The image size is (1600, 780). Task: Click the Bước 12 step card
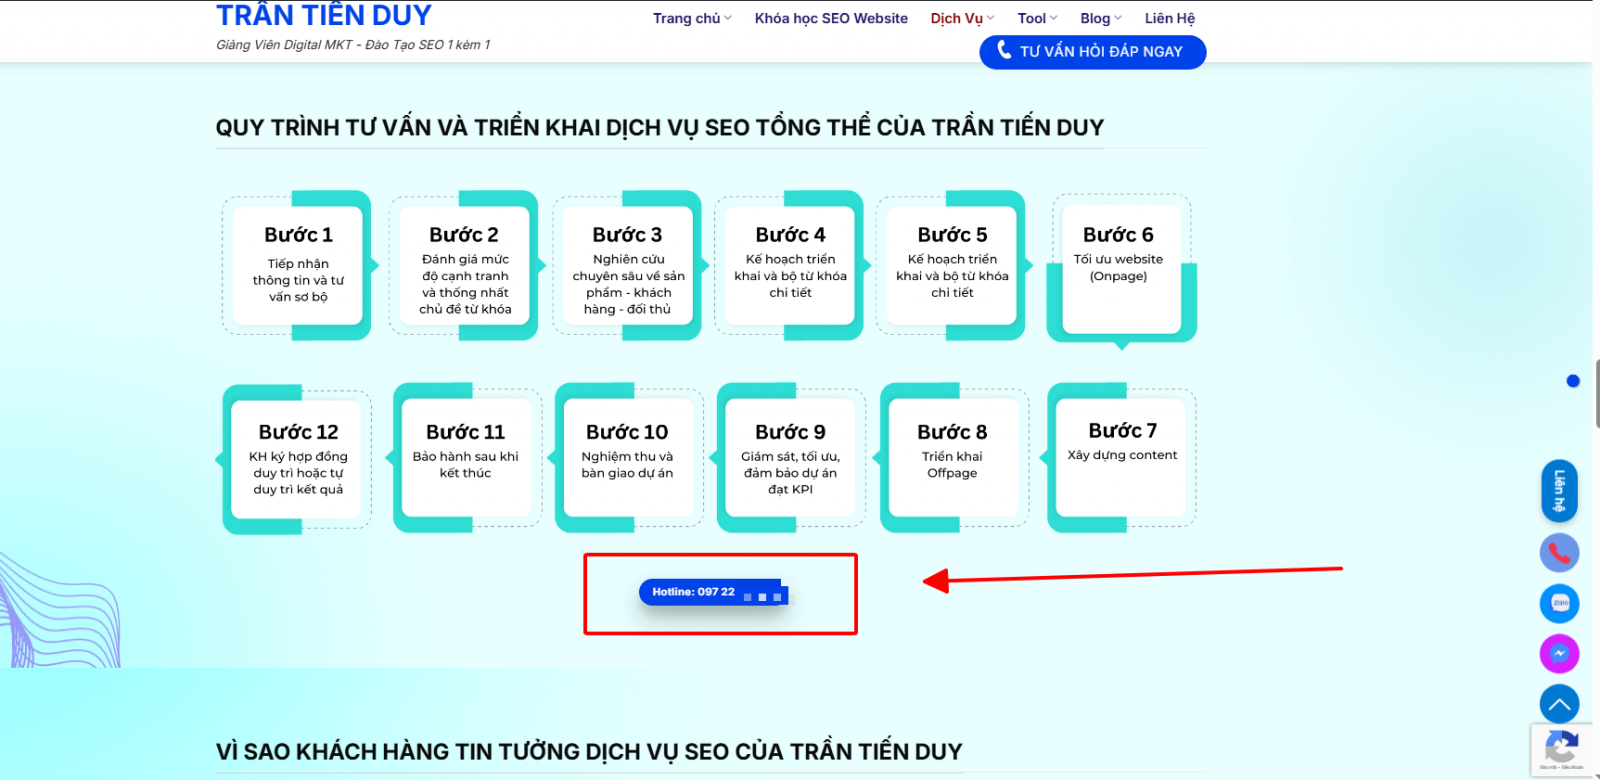tap(298, 460)
